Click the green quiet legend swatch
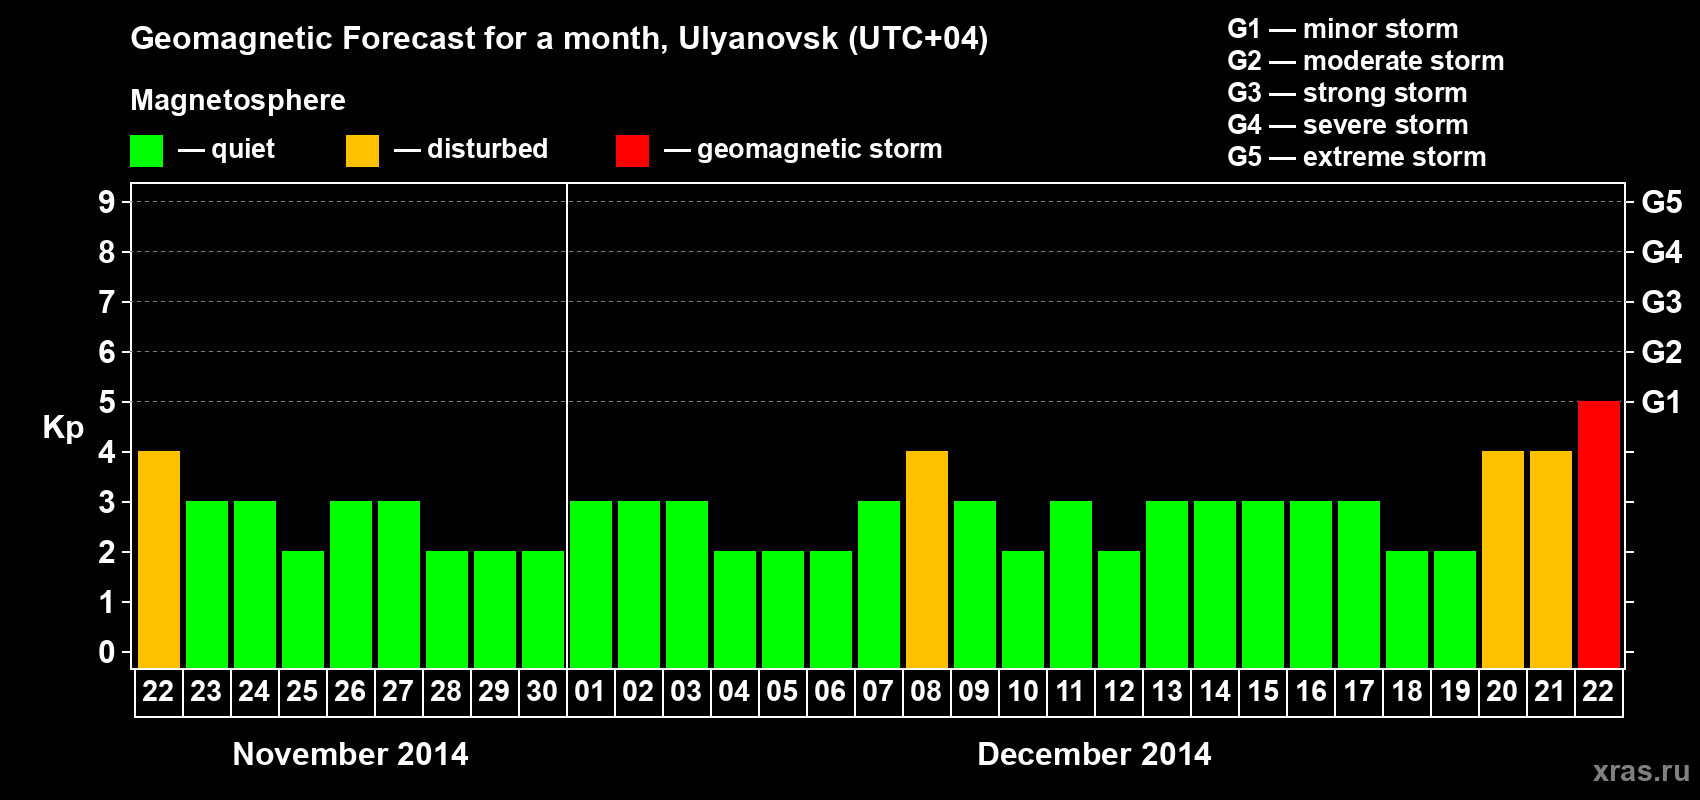The width and height of the screenshot is (1700, 800). tap(146, 151)
